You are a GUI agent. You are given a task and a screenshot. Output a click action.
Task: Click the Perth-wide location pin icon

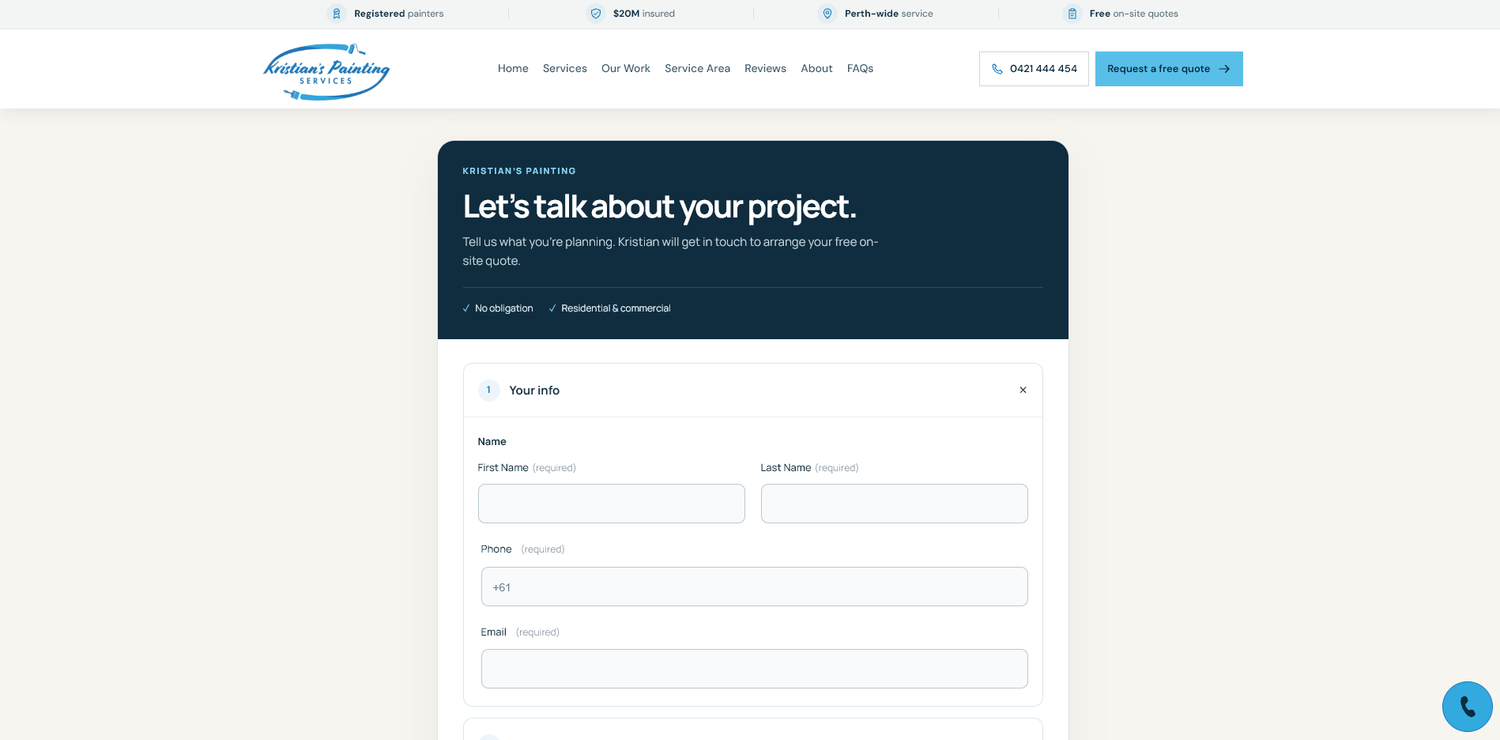click(827, 14)
